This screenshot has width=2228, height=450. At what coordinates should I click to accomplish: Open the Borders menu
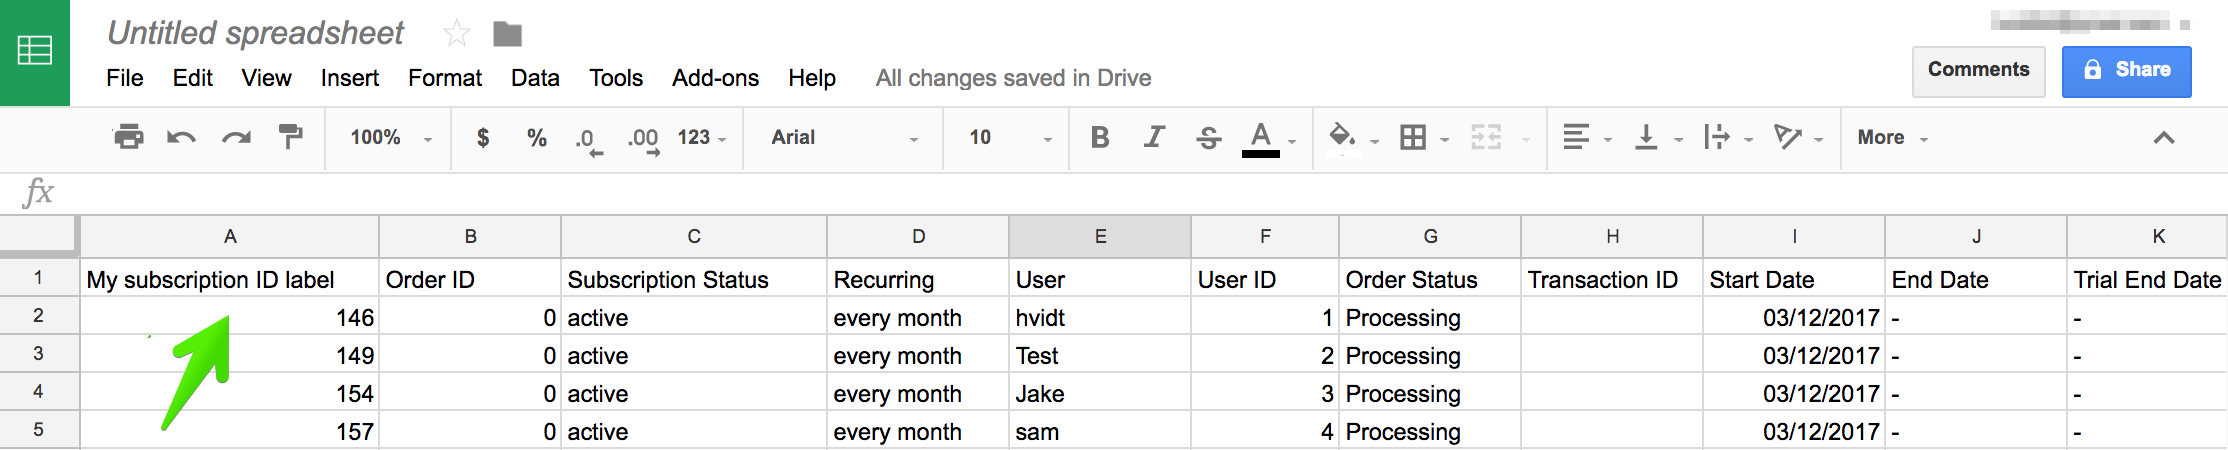click(1413, 137)
